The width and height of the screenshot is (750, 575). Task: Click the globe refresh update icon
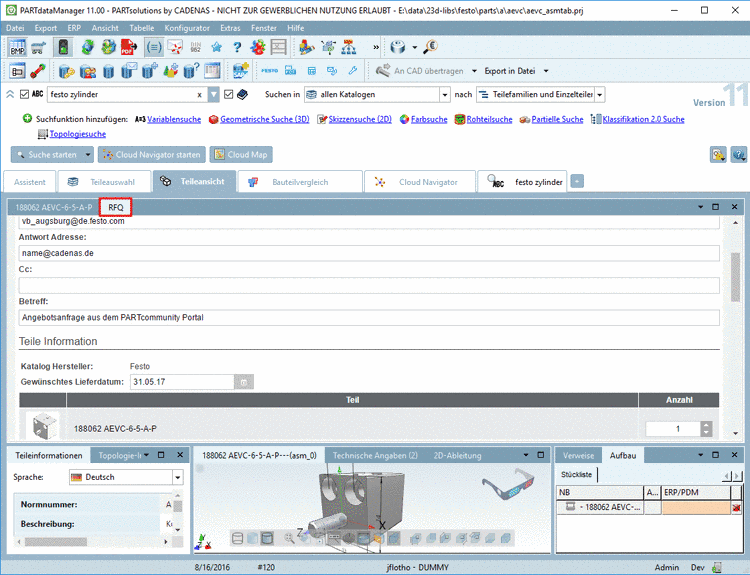[x=88, y=47]
